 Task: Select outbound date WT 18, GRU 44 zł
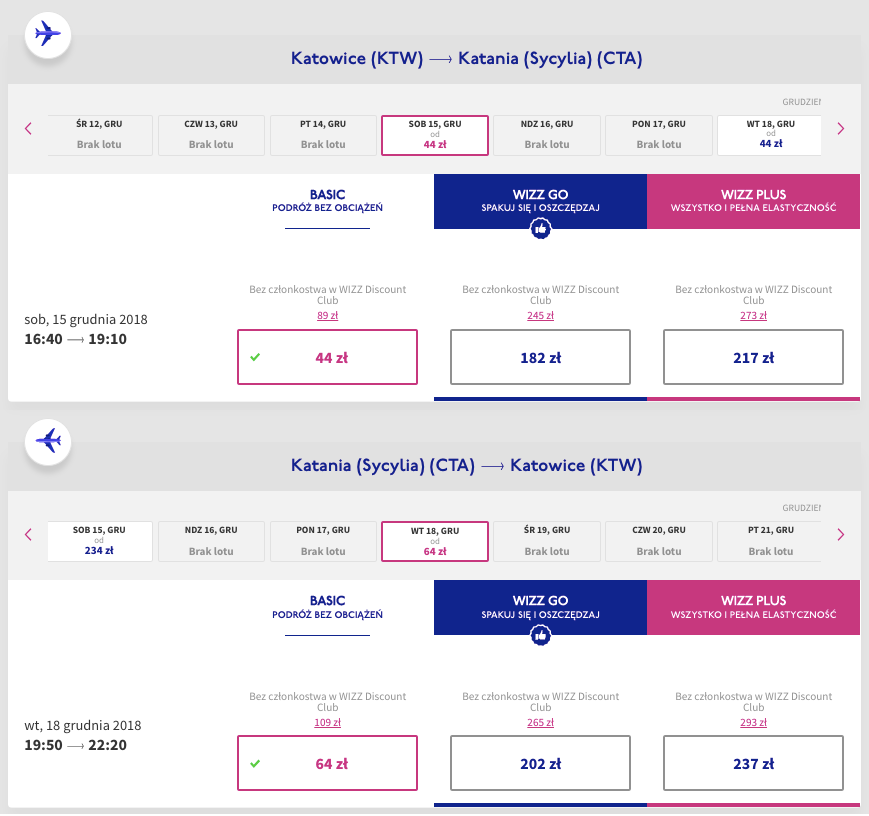tap(769, 135)
